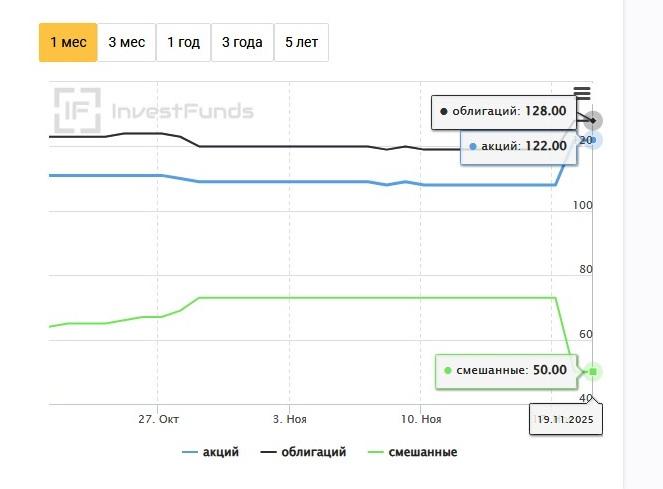Switch to the 3 мес period

(127, 43)
